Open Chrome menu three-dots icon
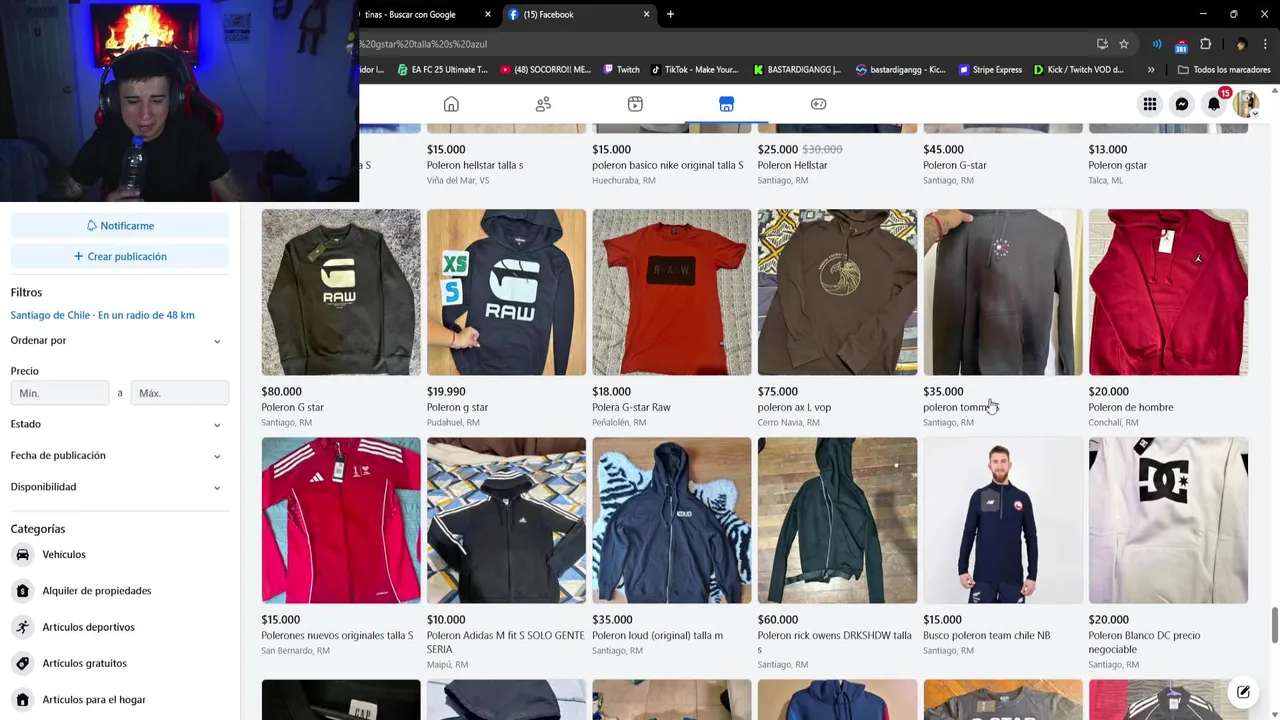The height and width of the screenshot is (720, 1280). pos(1266,44)
